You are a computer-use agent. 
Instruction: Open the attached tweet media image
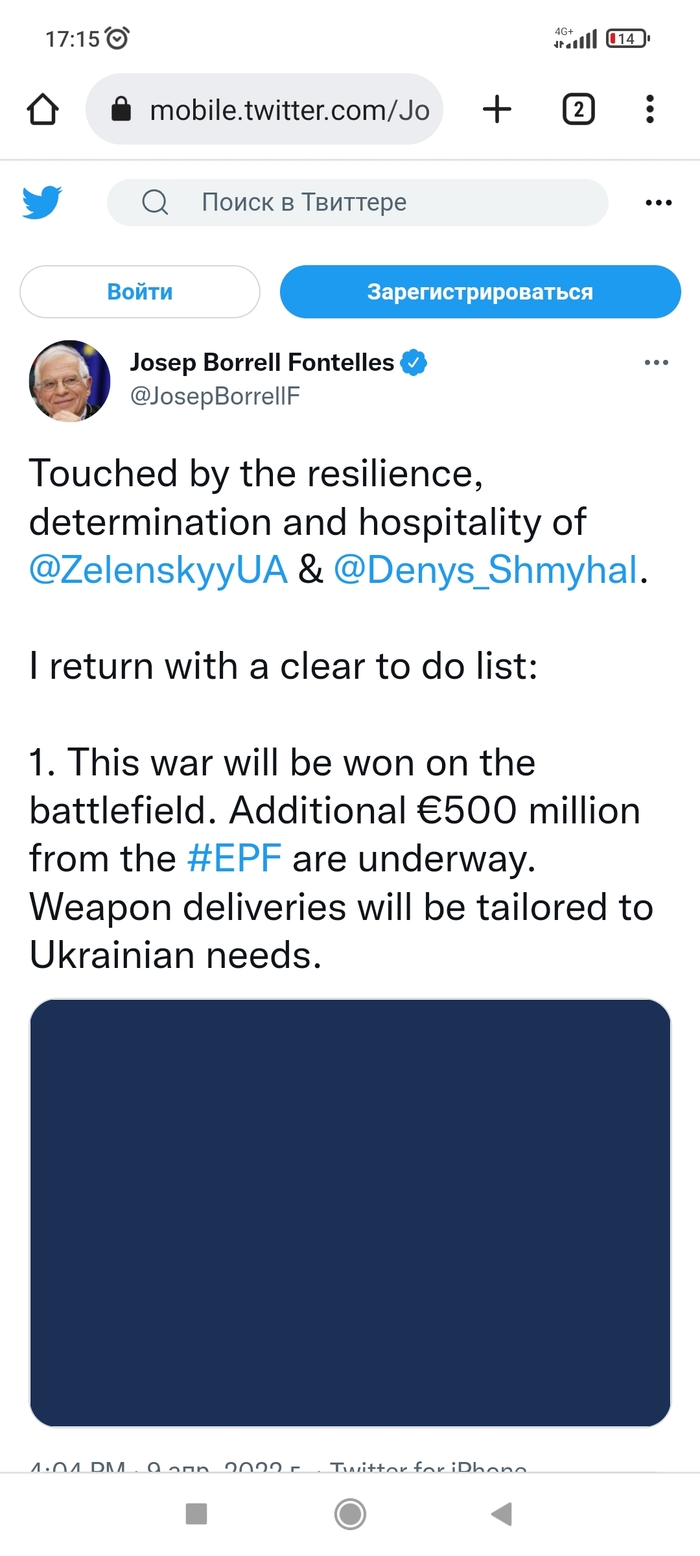[350, 1212]
